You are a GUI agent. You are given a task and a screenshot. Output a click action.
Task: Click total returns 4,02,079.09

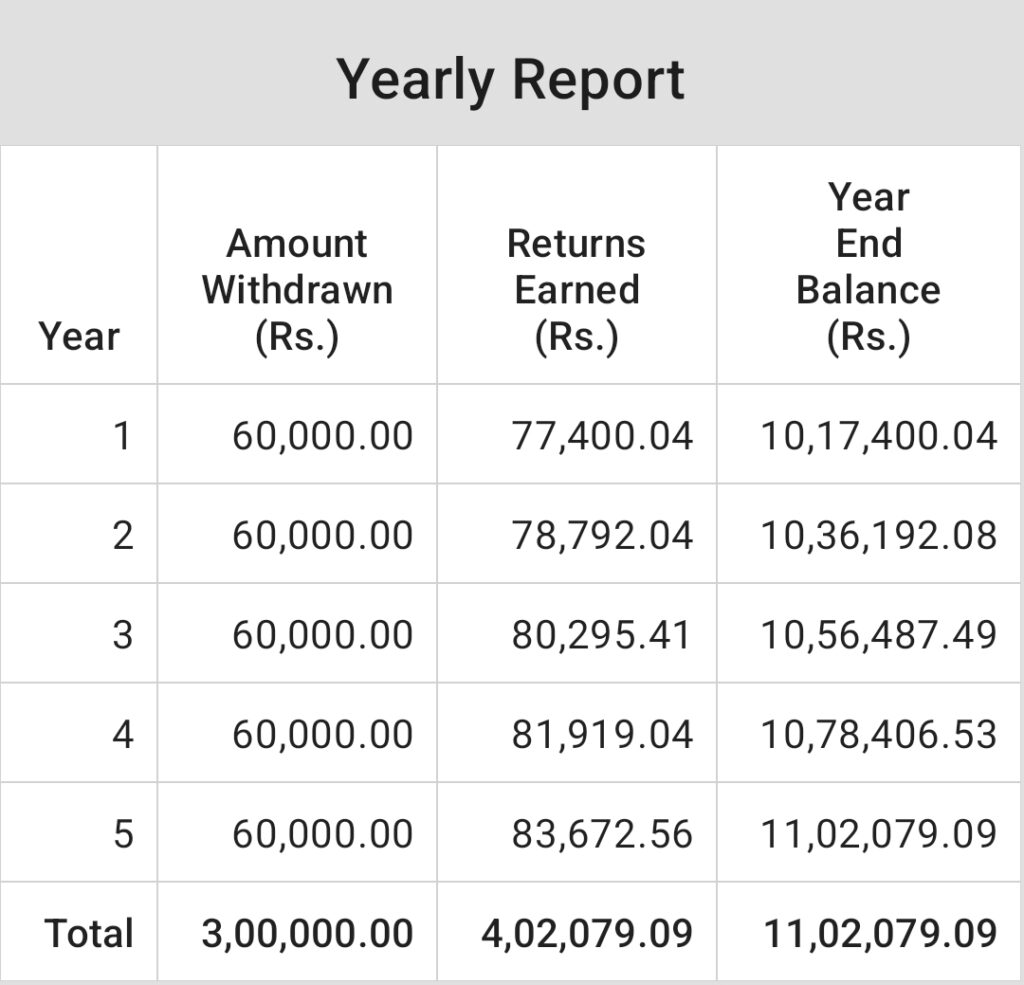pos(587,933)
